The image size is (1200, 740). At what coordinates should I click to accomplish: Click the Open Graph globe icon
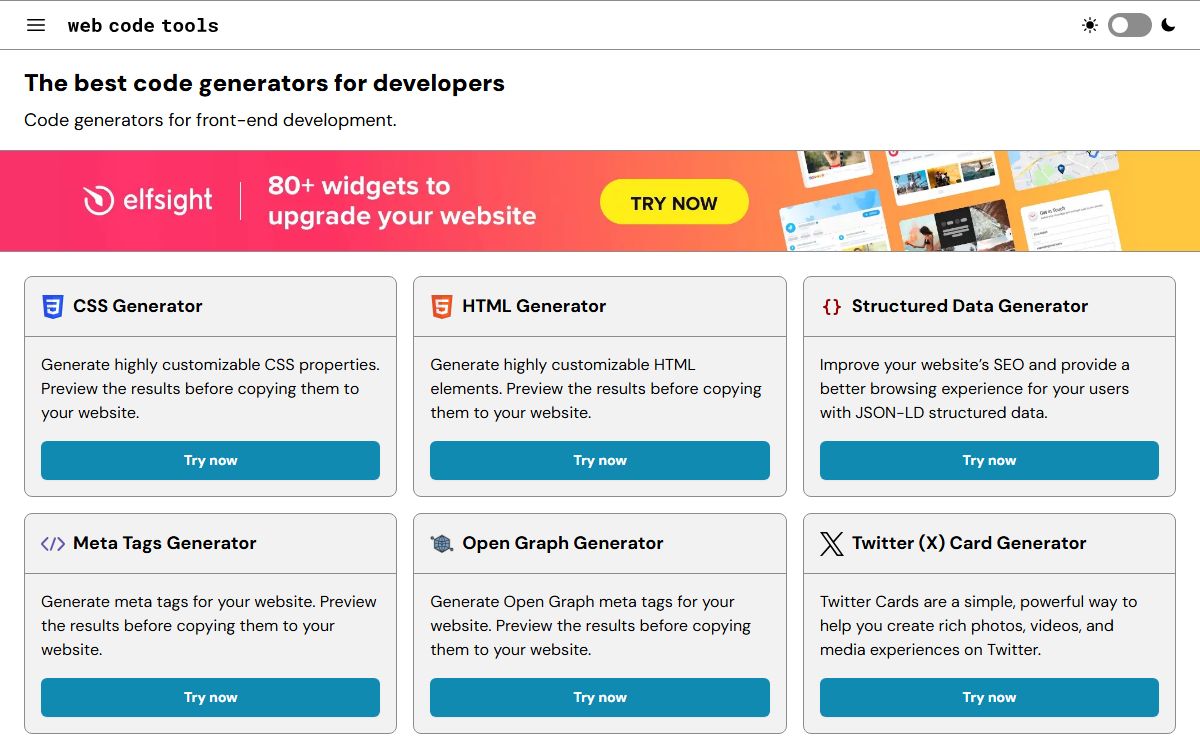tap(441, 544)
